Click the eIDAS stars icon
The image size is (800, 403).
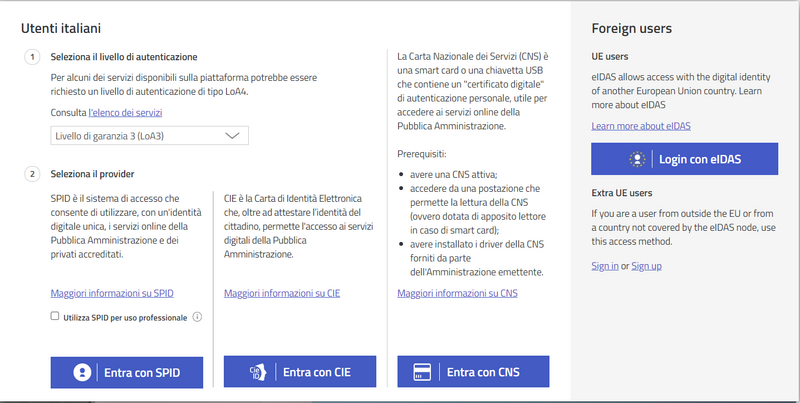tap(635, 159)
